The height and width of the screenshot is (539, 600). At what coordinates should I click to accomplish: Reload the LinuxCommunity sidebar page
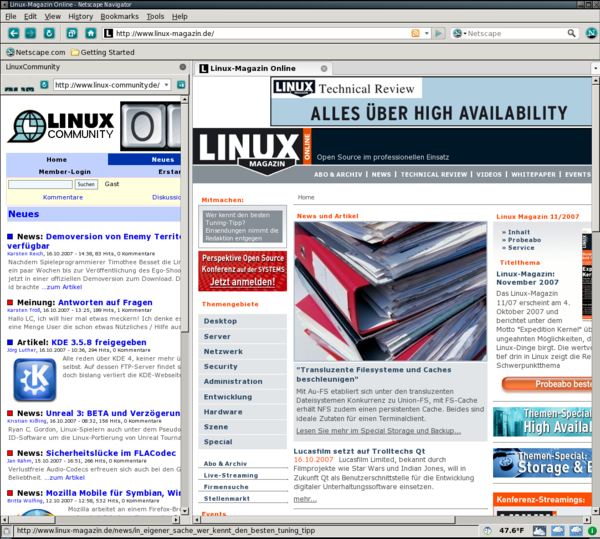tap(44, 85)
